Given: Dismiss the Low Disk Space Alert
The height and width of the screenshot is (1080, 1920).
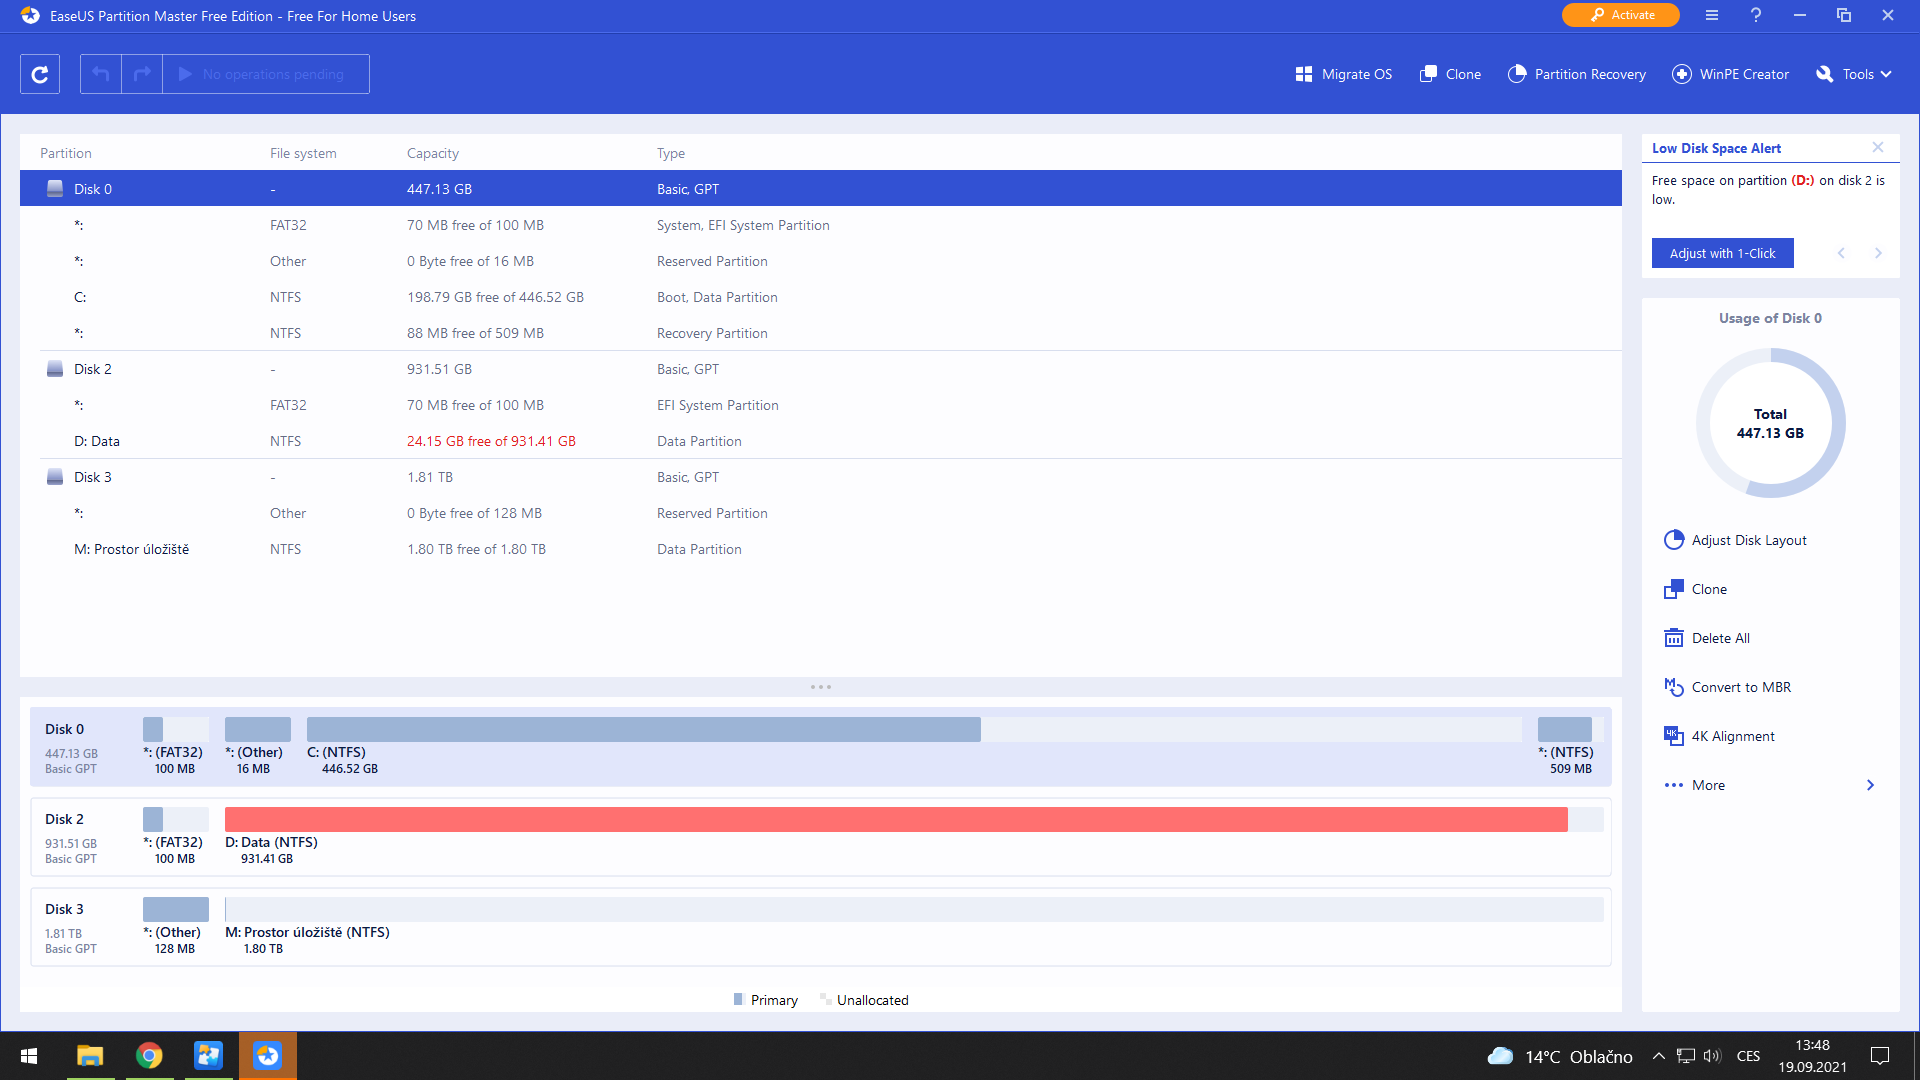Looking at the screenshot, I should pyautogui.click(x=1878, y=147).
